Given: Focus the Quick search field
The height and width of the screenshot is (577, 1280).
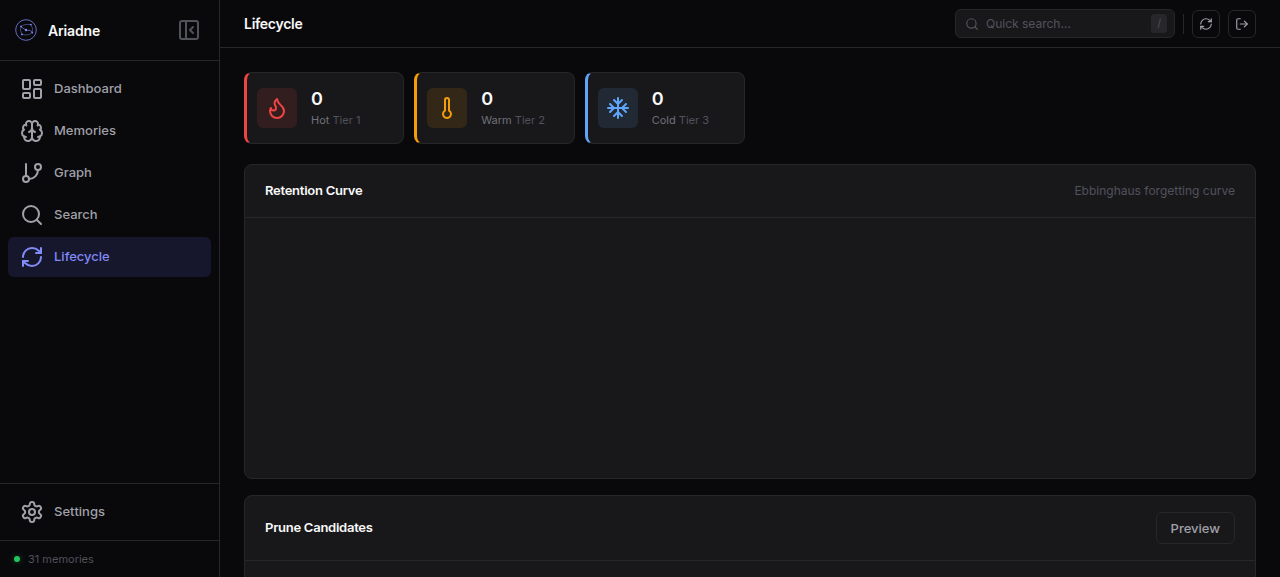Looking at the screenshot, I should (1064, 24).
